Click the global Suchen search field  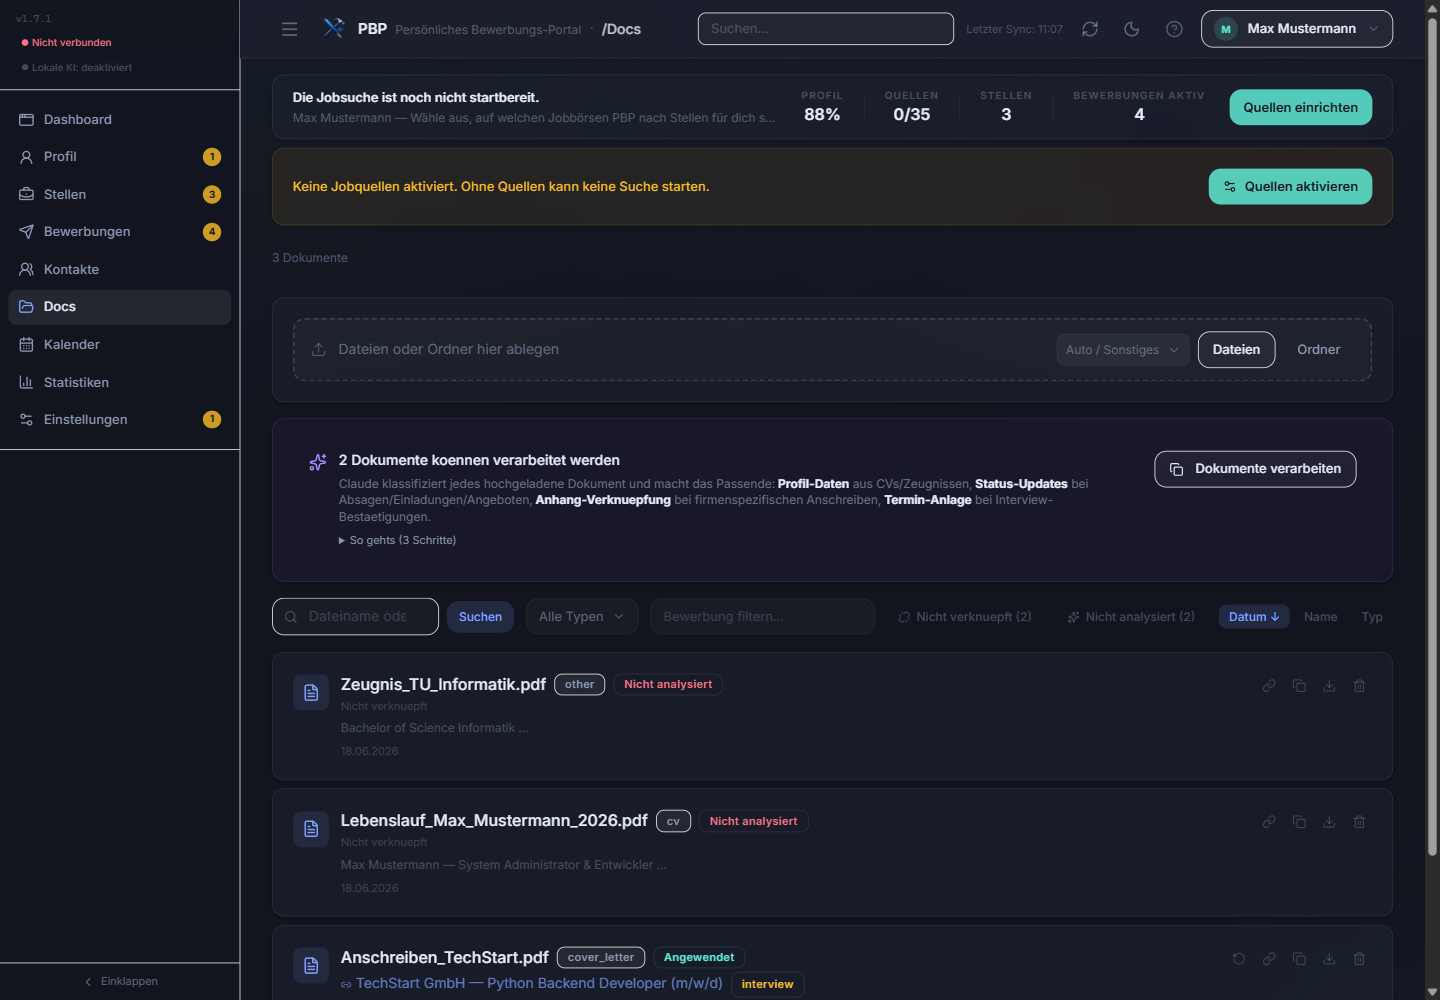826,29
